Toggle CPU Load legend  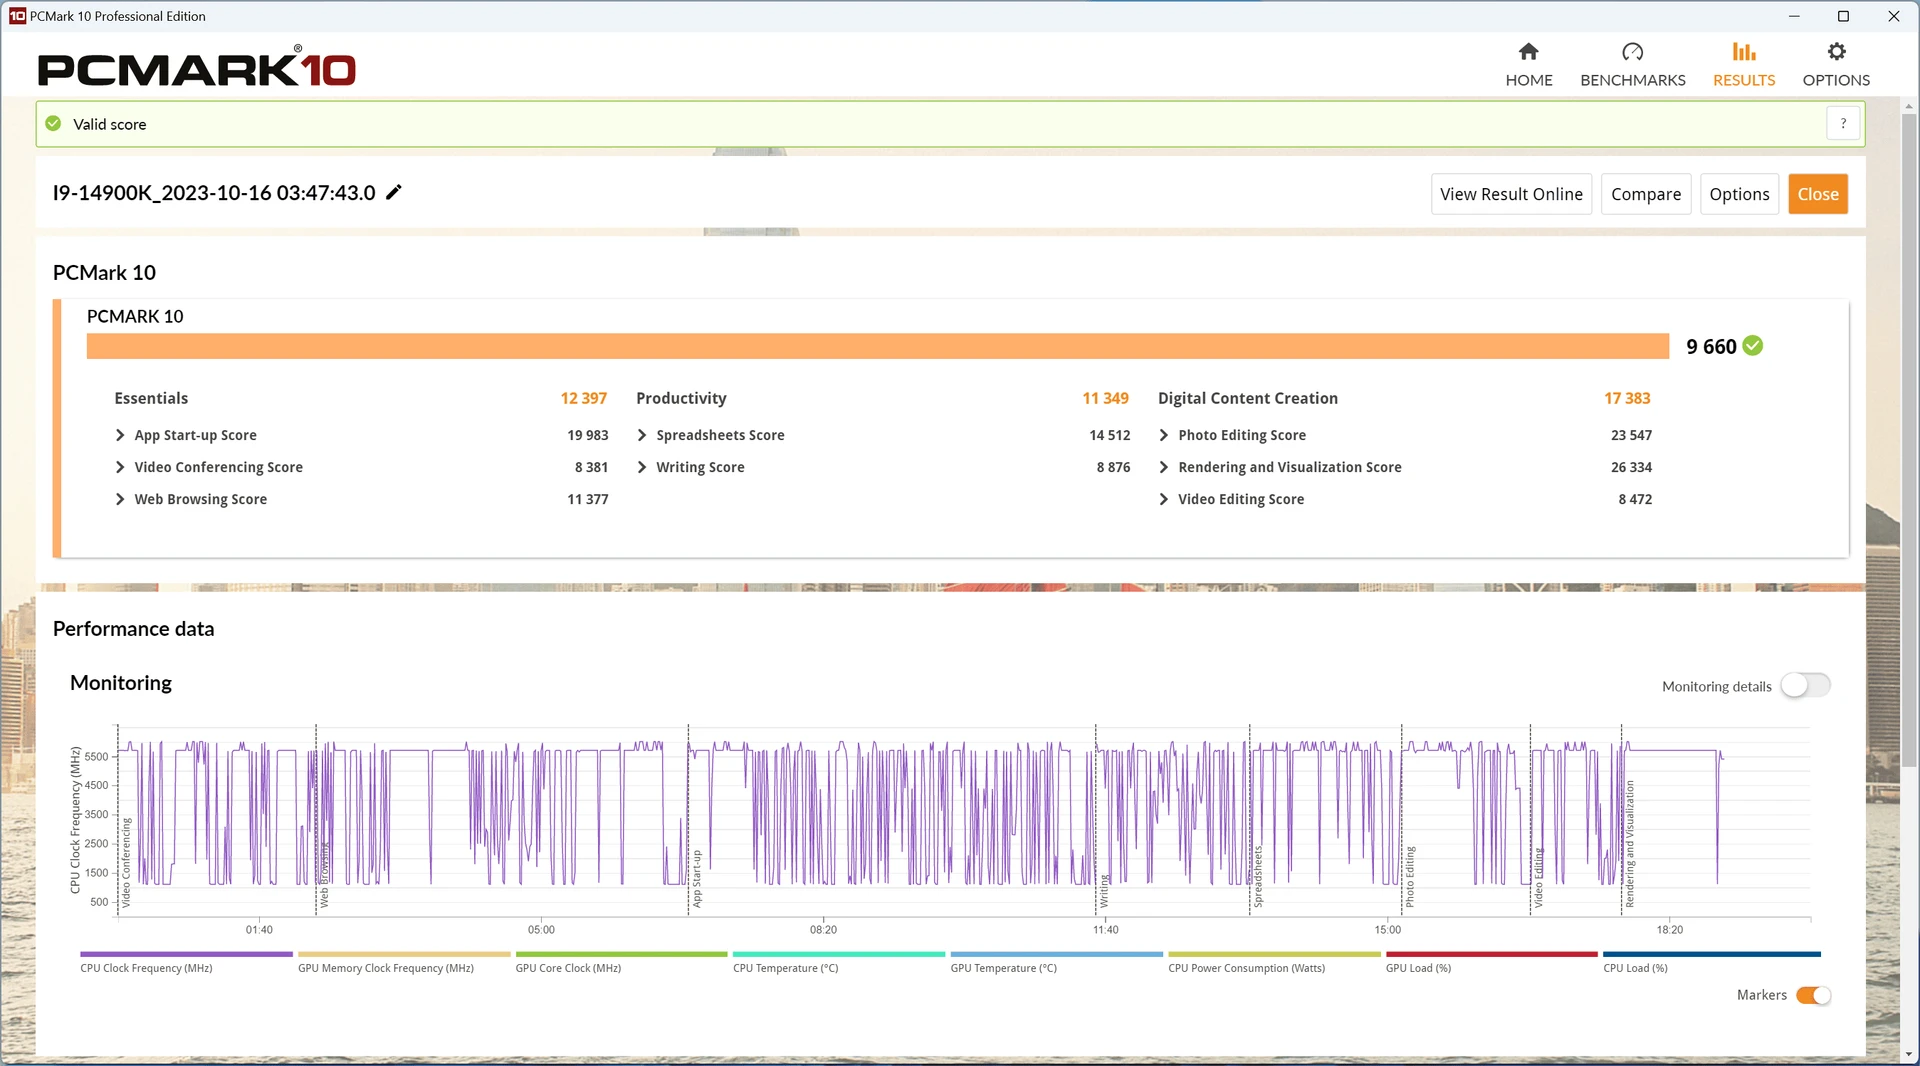tap(1711, 961)
